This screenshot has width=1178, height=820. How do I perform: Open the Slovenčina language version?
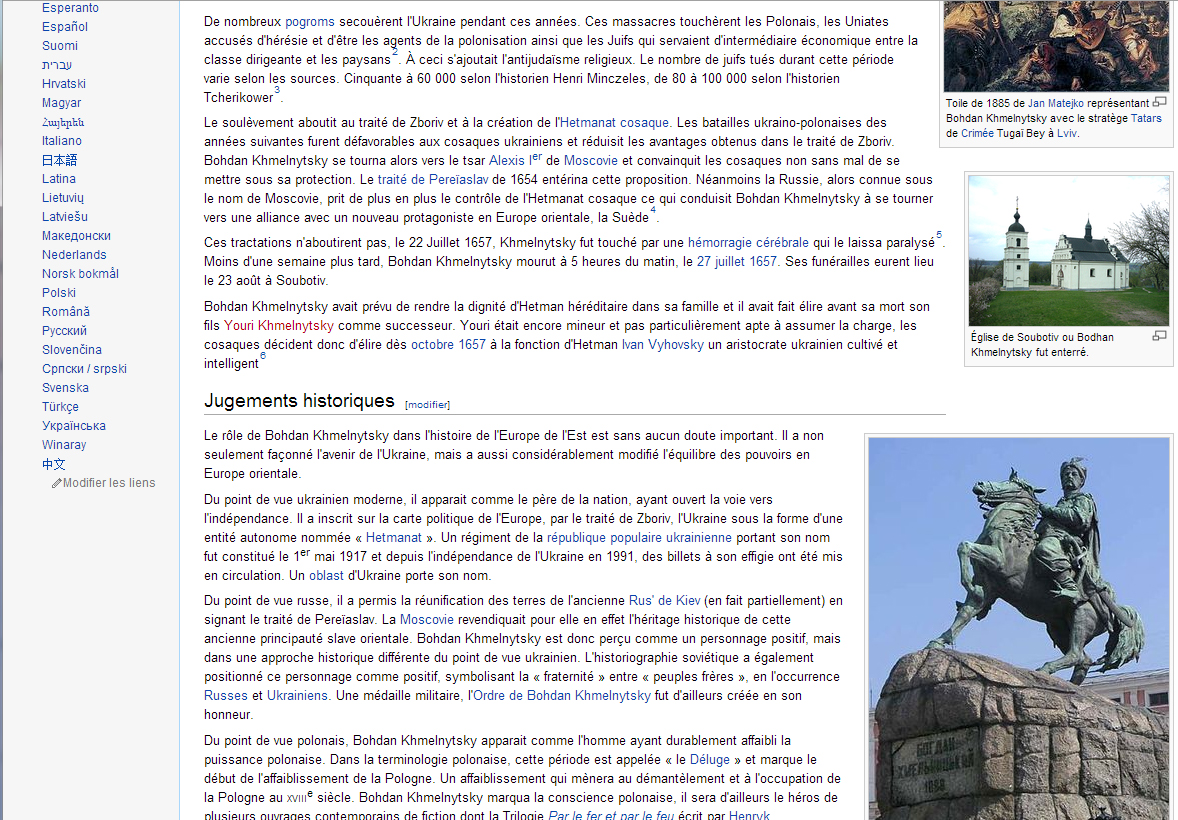click(71, 349)
